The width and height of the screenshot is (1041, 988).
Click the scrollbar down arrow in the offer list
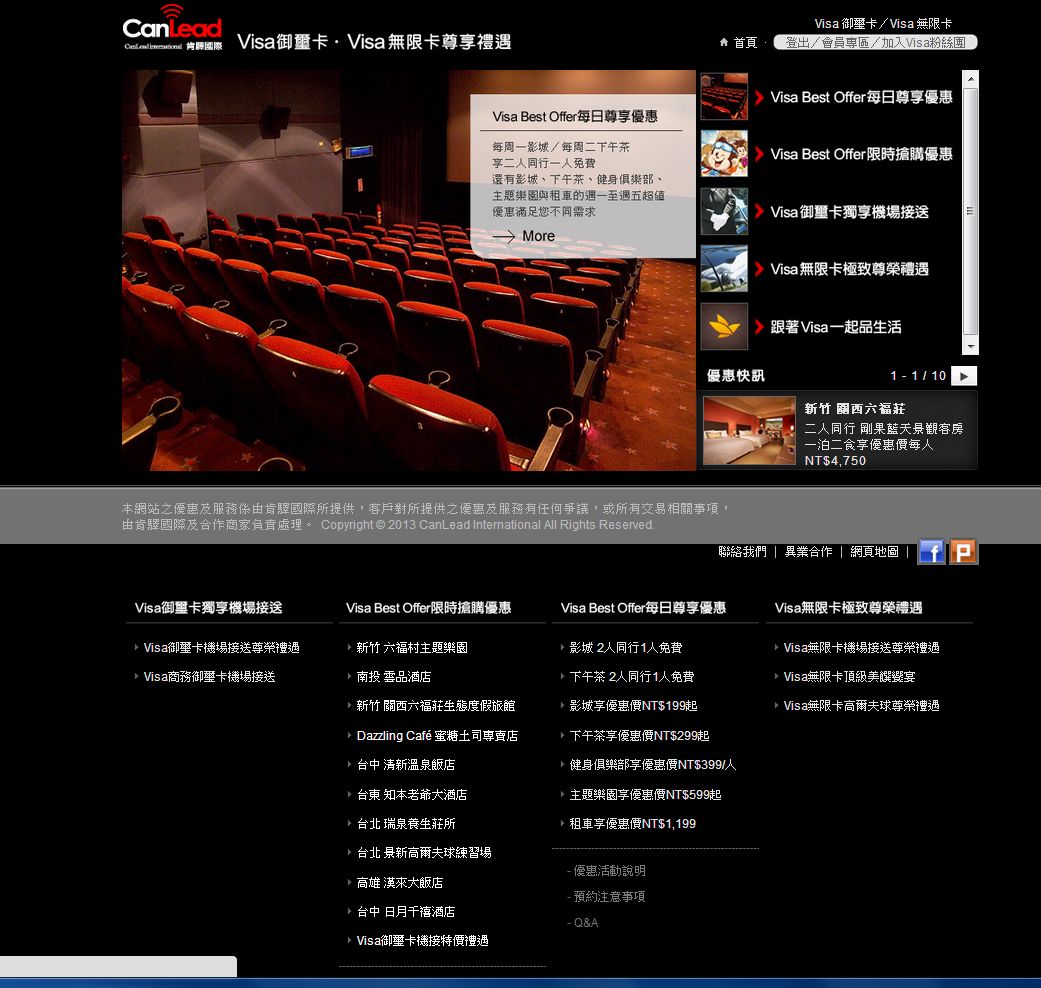(971, 347)
